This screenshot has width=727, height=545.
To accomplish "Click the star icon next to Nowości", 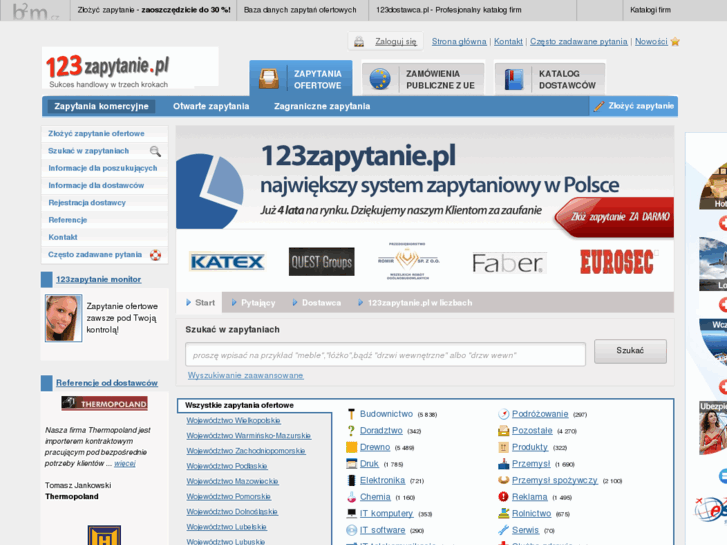I will [675, 42].
